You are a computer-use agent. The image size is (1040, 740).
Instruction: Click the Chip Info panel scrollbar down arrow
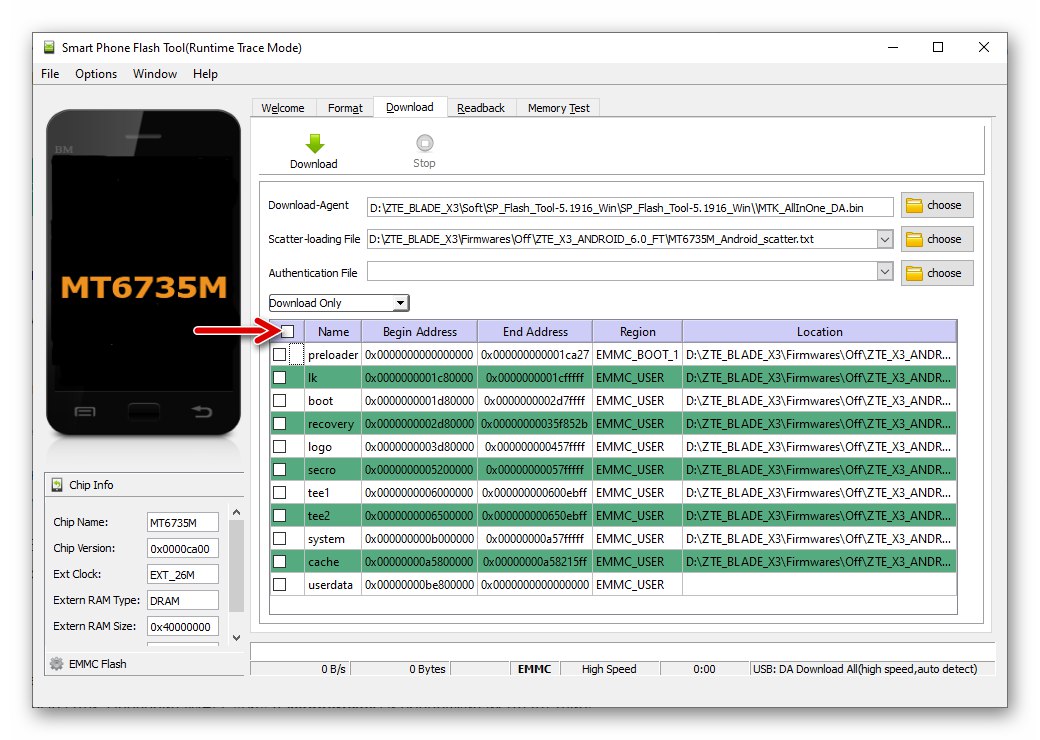coord(236,637)
